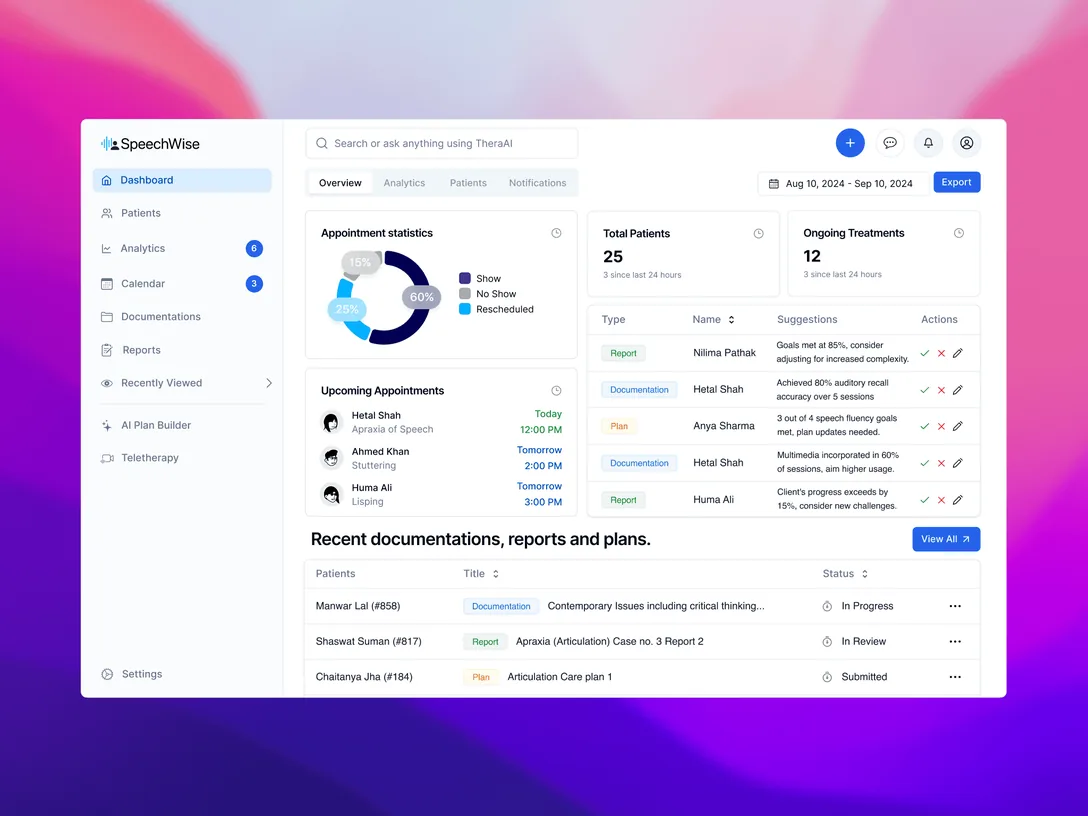
Task: Switch to the Notifications tab
Action: click(538, 182)
